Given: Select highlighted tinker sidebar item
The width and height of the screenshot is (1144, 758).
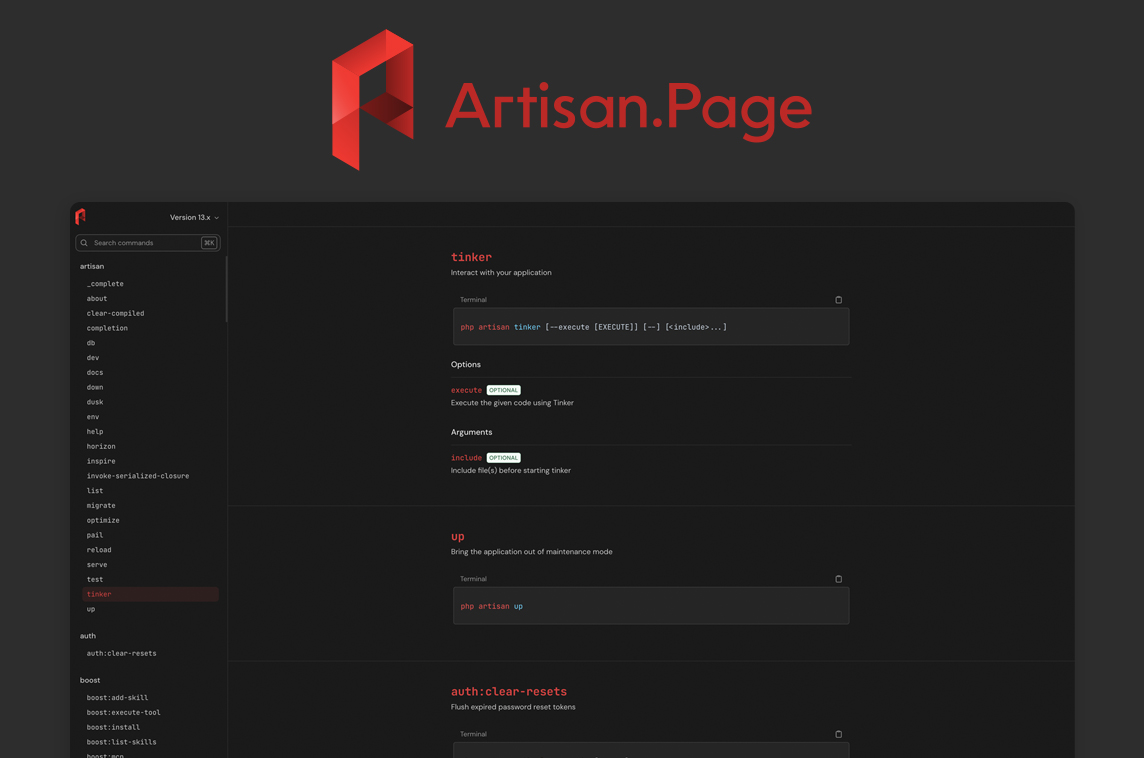Looking at the screenshot, I should (150, 594).
